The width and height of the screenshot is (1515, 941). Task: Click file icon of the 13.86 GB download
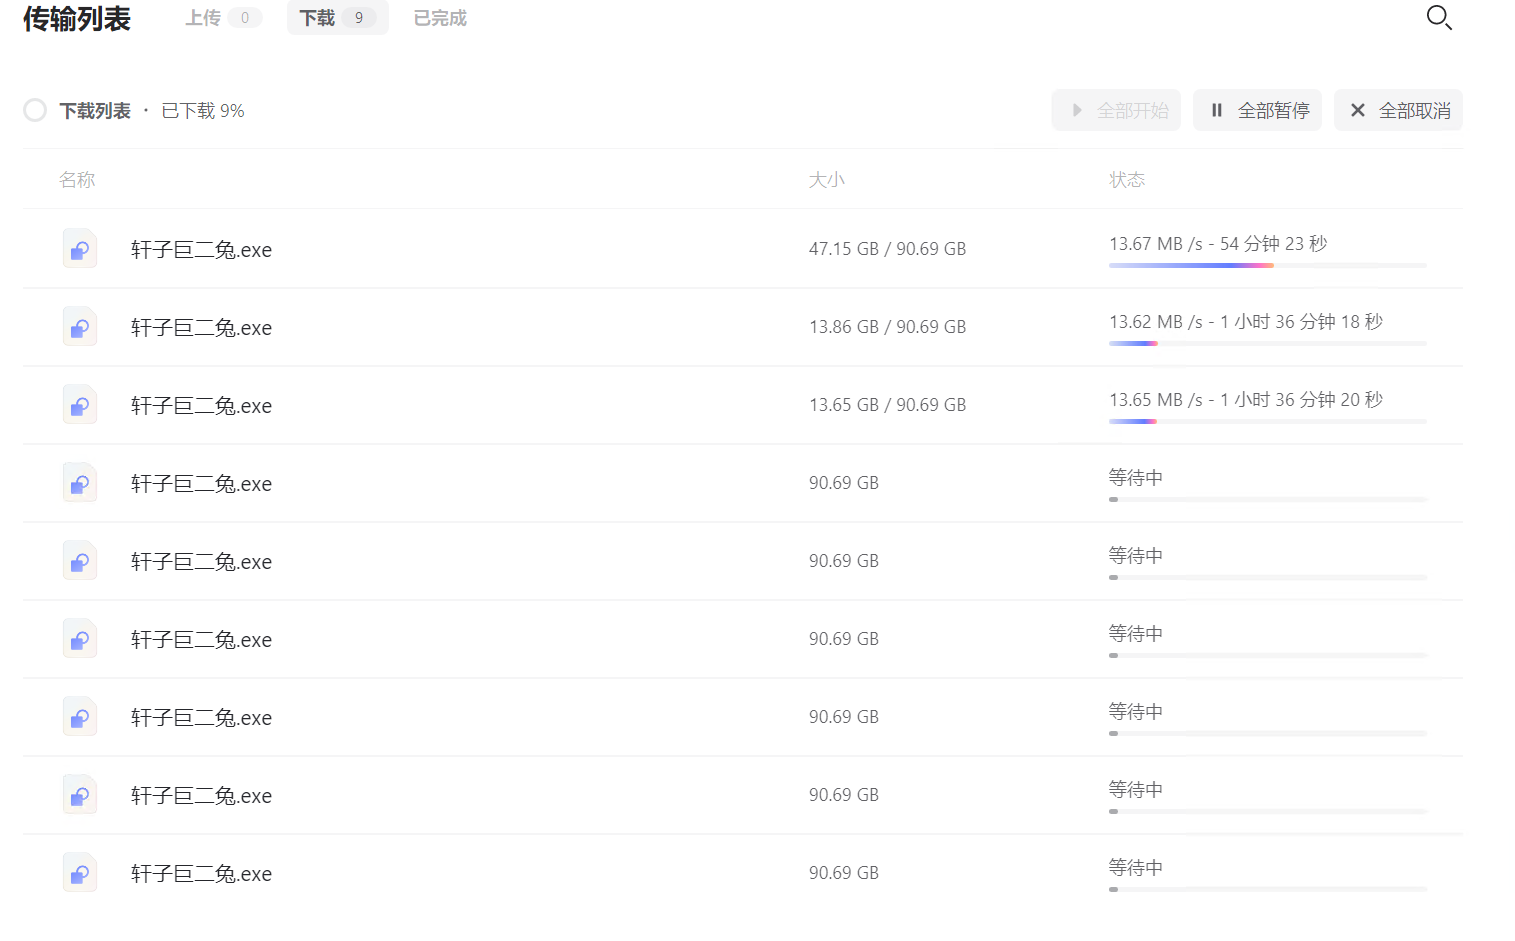point(80,327)
